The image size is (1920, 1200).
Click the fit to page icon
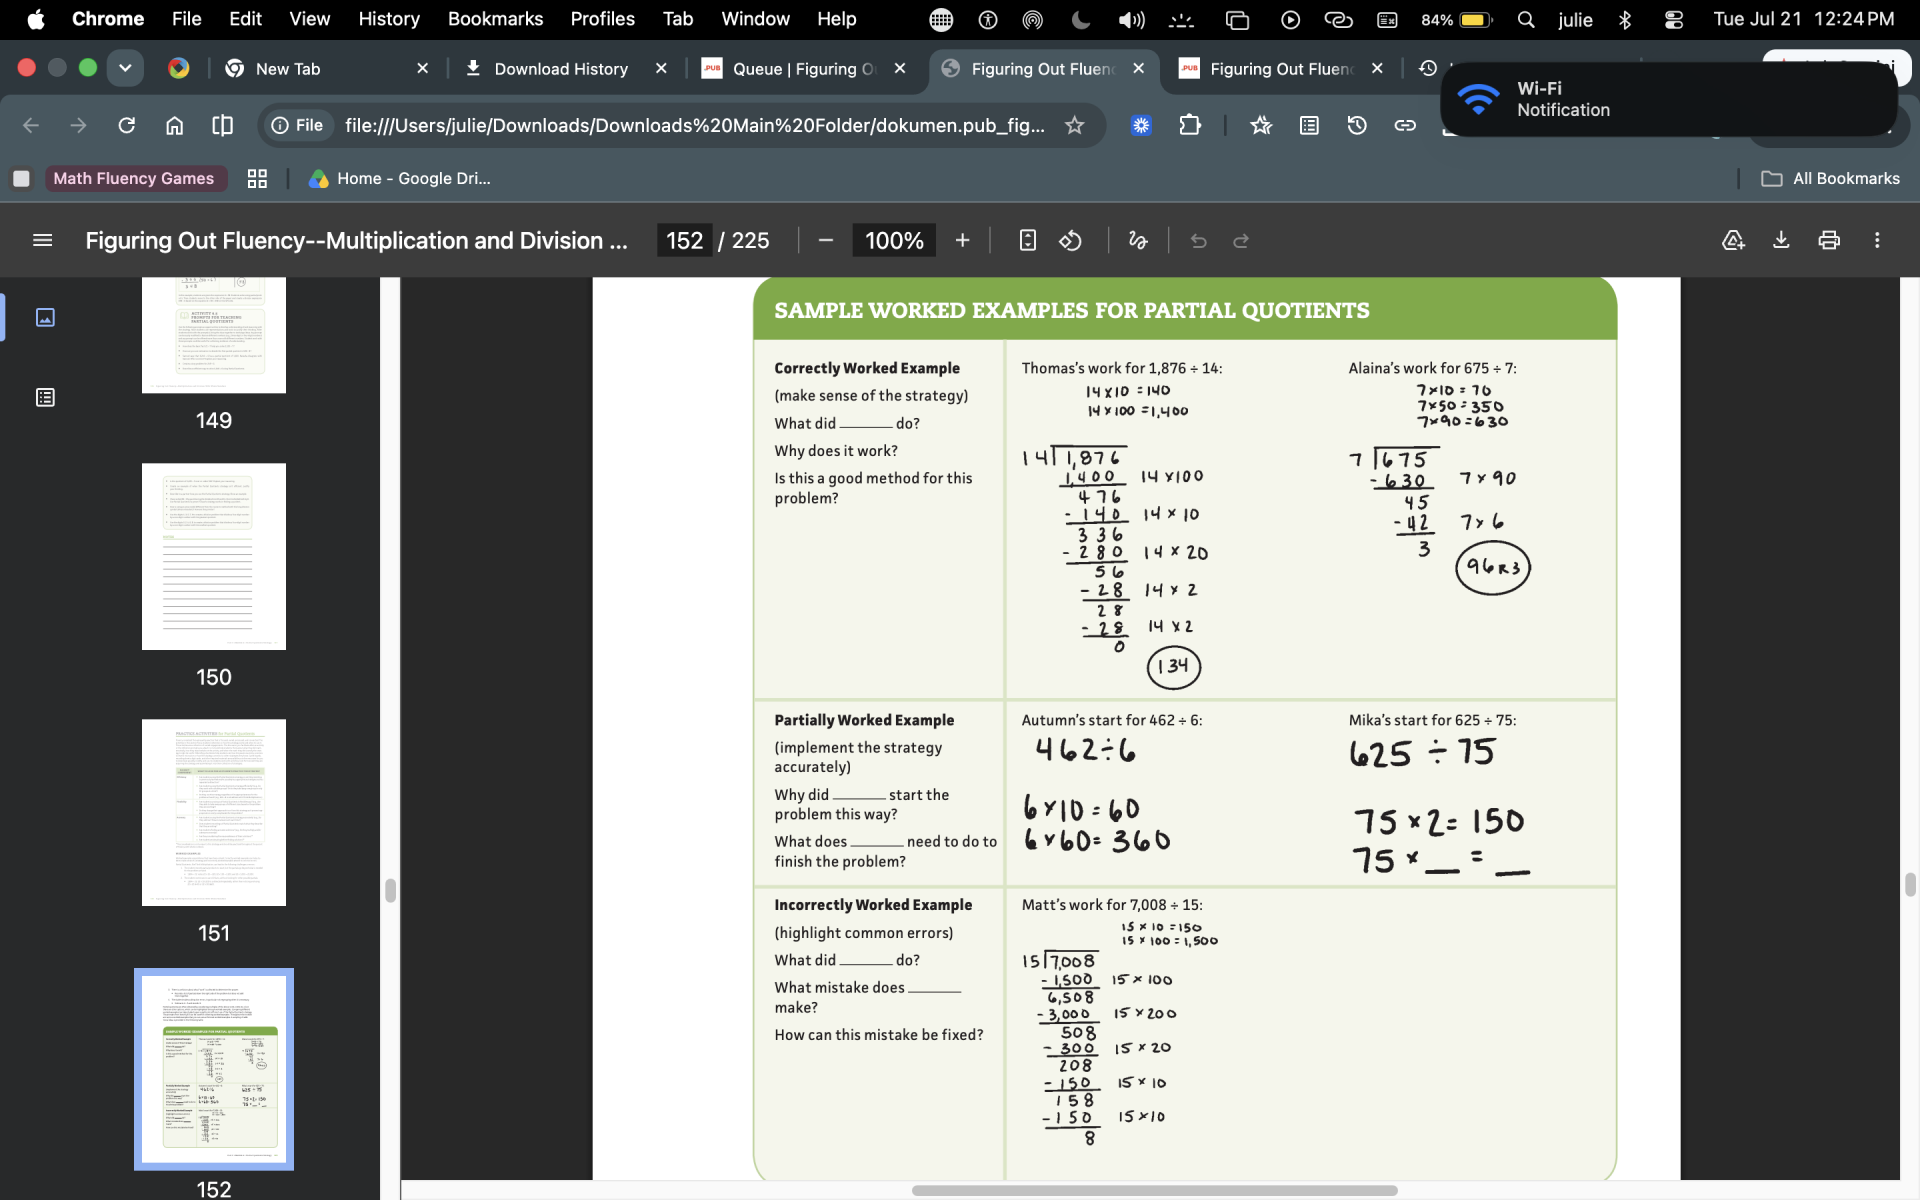pyautogui.click(x=1027, y=240)
